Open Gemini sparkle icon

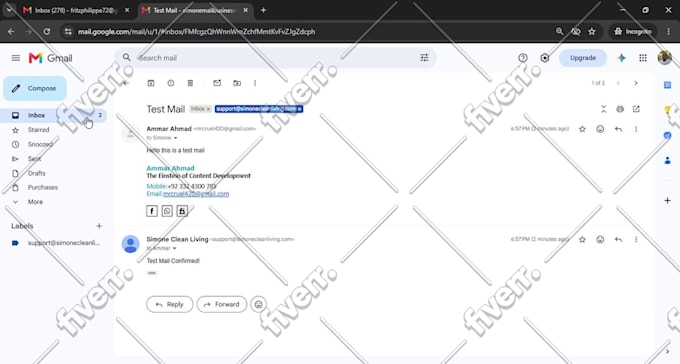[621, 58]
